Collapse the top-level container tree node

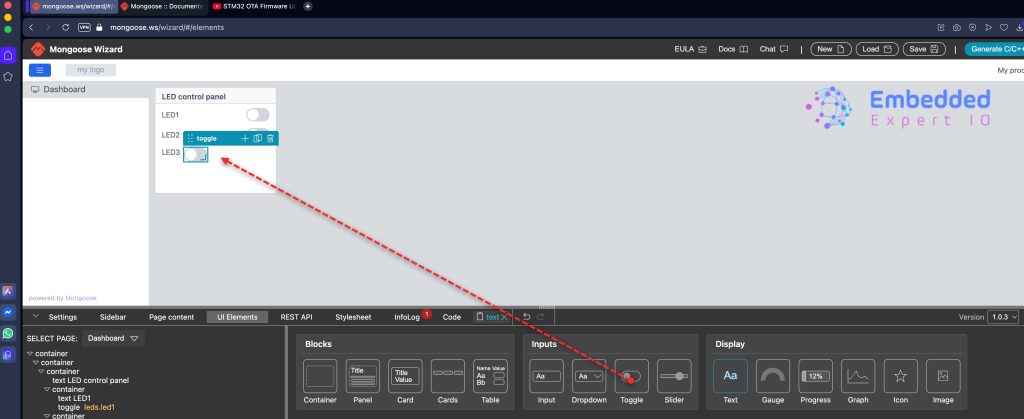tap(30, 354)
